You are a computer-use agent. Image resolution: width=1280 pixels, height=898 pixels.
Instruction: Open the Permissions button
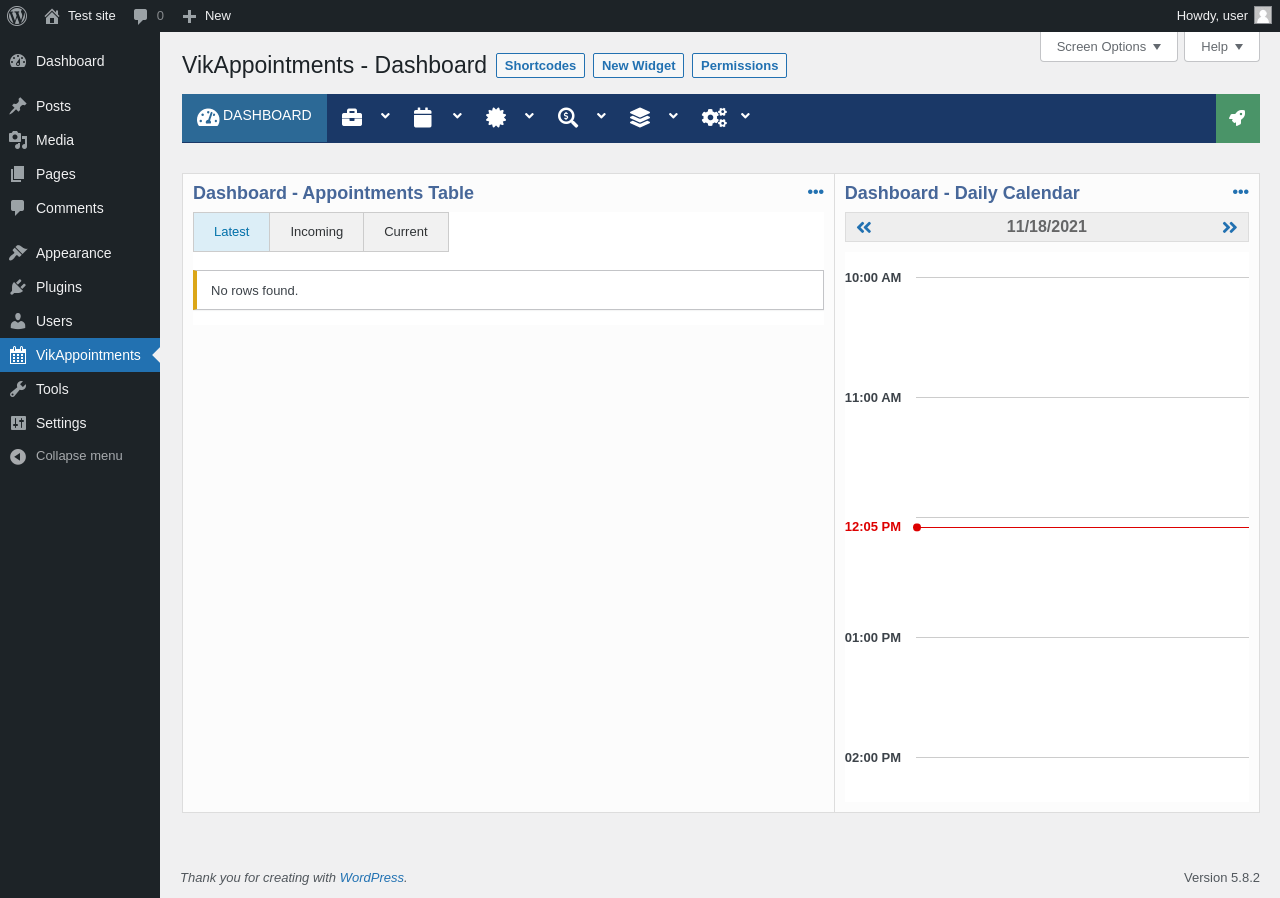tap(739, 66)
